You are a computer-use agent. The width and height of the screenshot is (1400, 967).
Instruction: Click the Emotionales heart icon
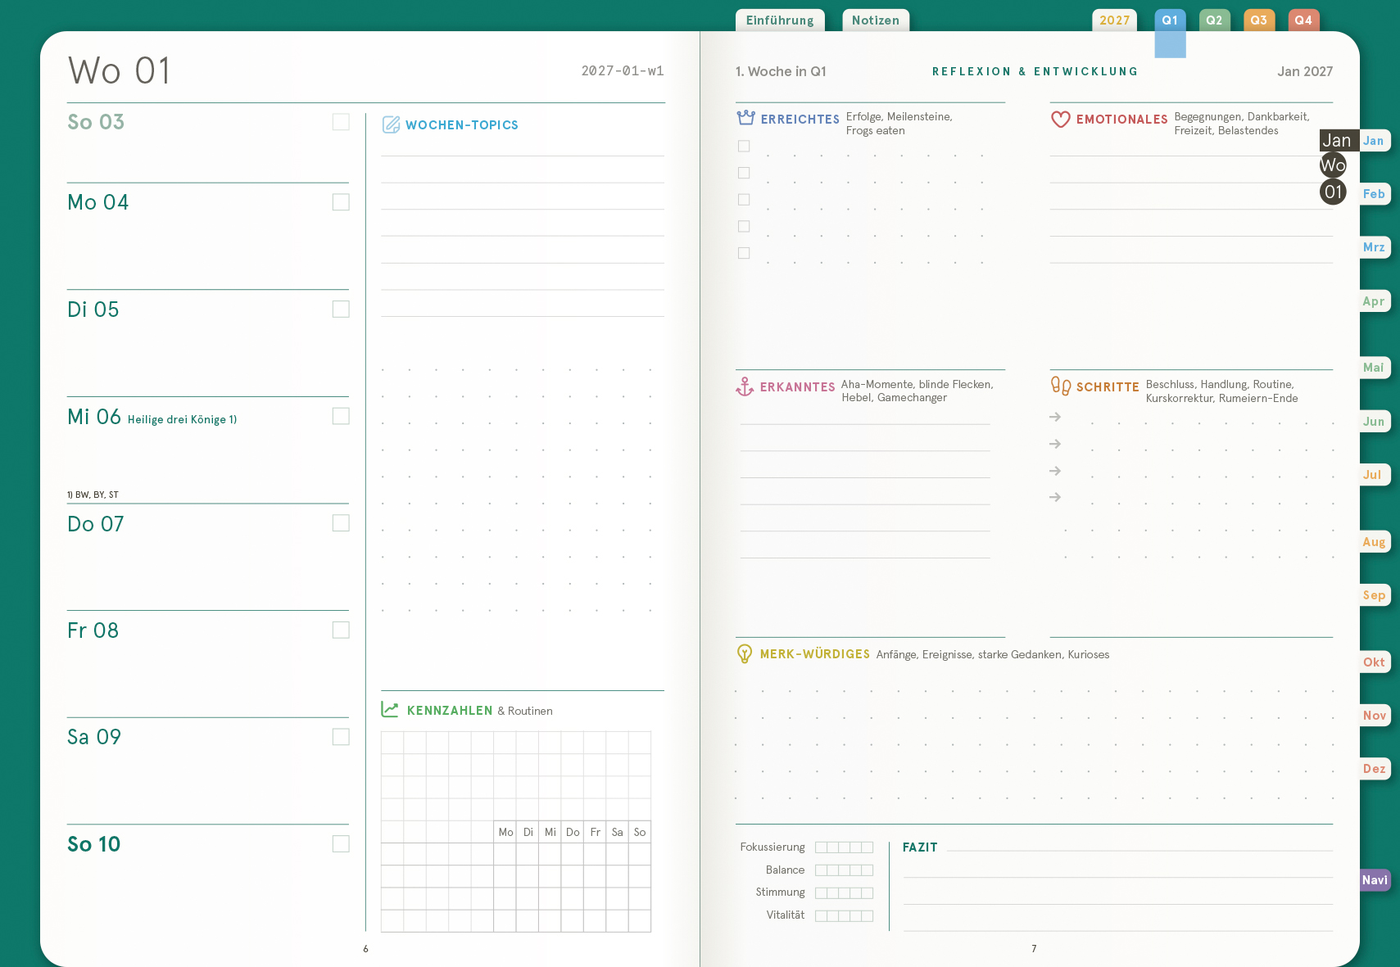click(x=1061, y=119)
